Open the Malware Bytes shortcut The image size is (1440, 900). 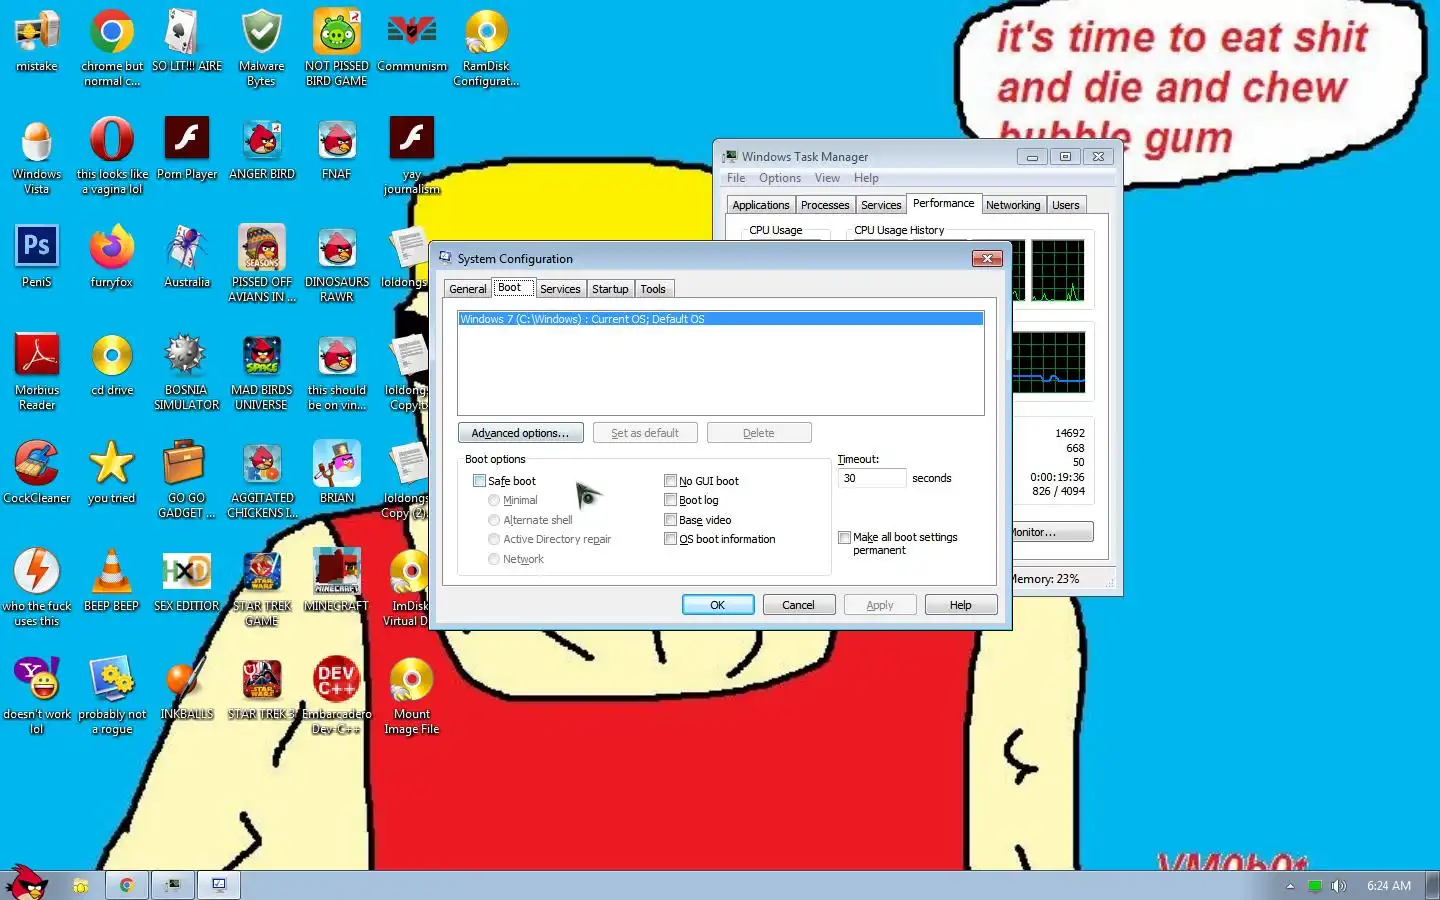point(262,48)
